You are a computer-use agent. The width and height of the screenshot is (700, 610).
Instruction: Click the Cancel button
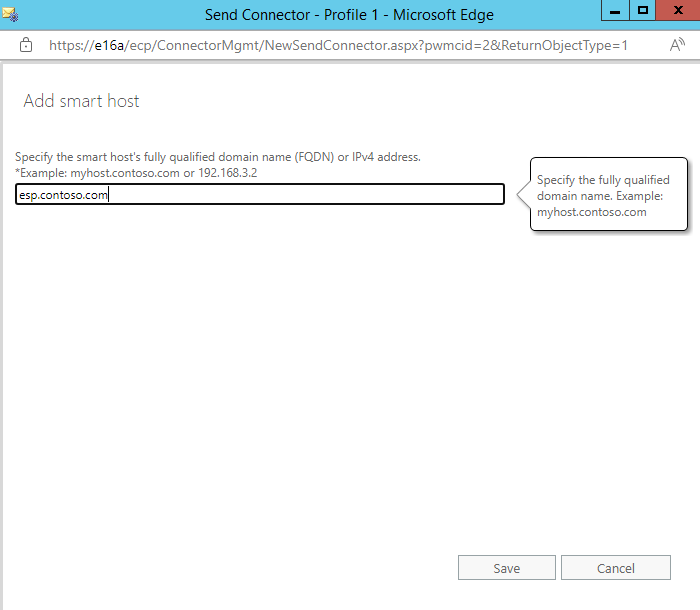(x=616, y=568)
